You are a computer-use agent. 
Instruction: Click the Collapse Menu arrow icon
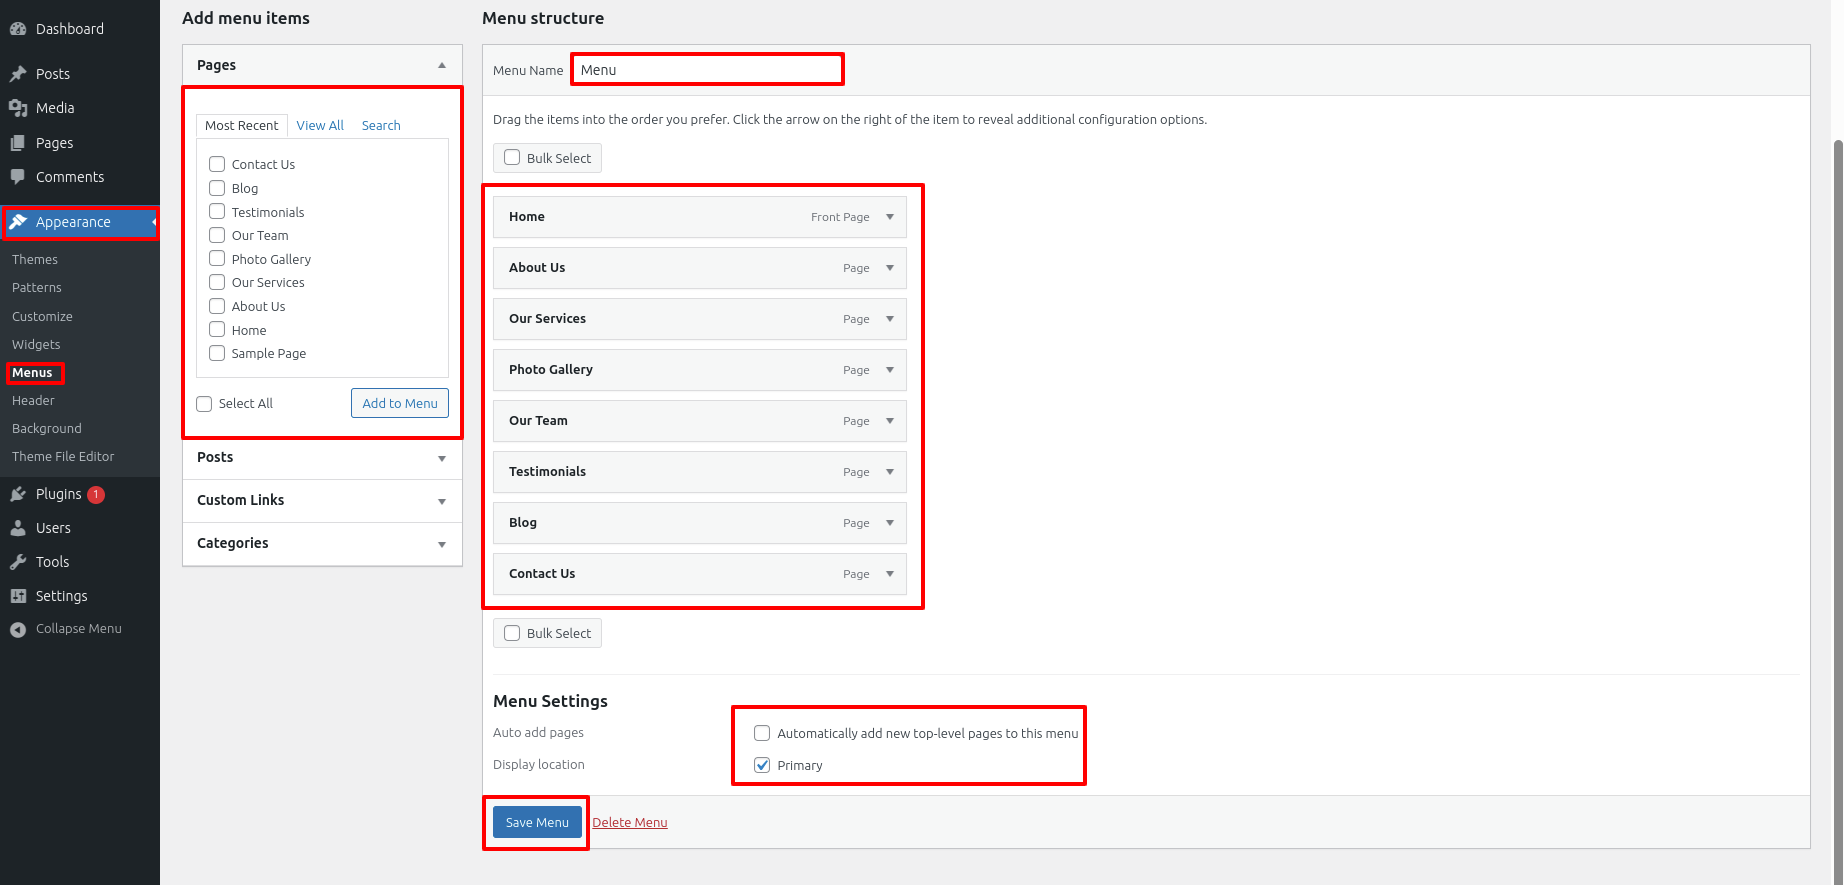pyautogui.click(x=18, y=629)
